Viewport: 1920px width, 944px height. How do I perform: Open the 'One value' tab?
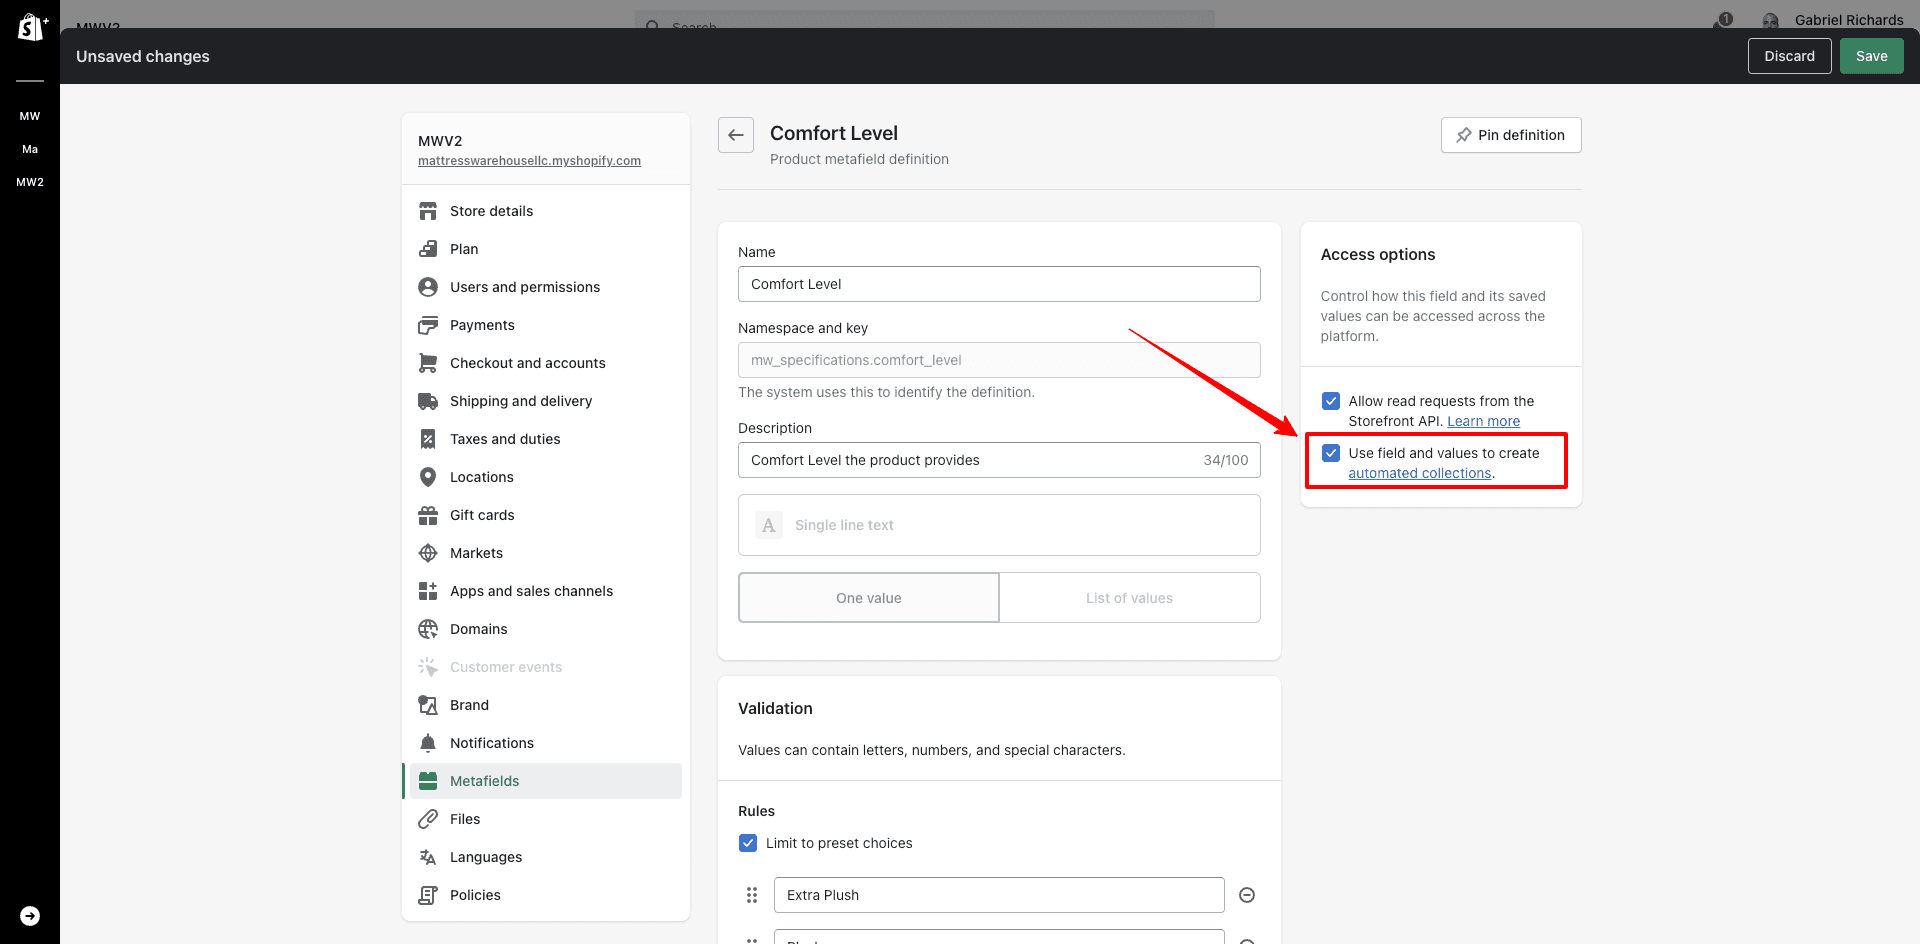(868, 597)
